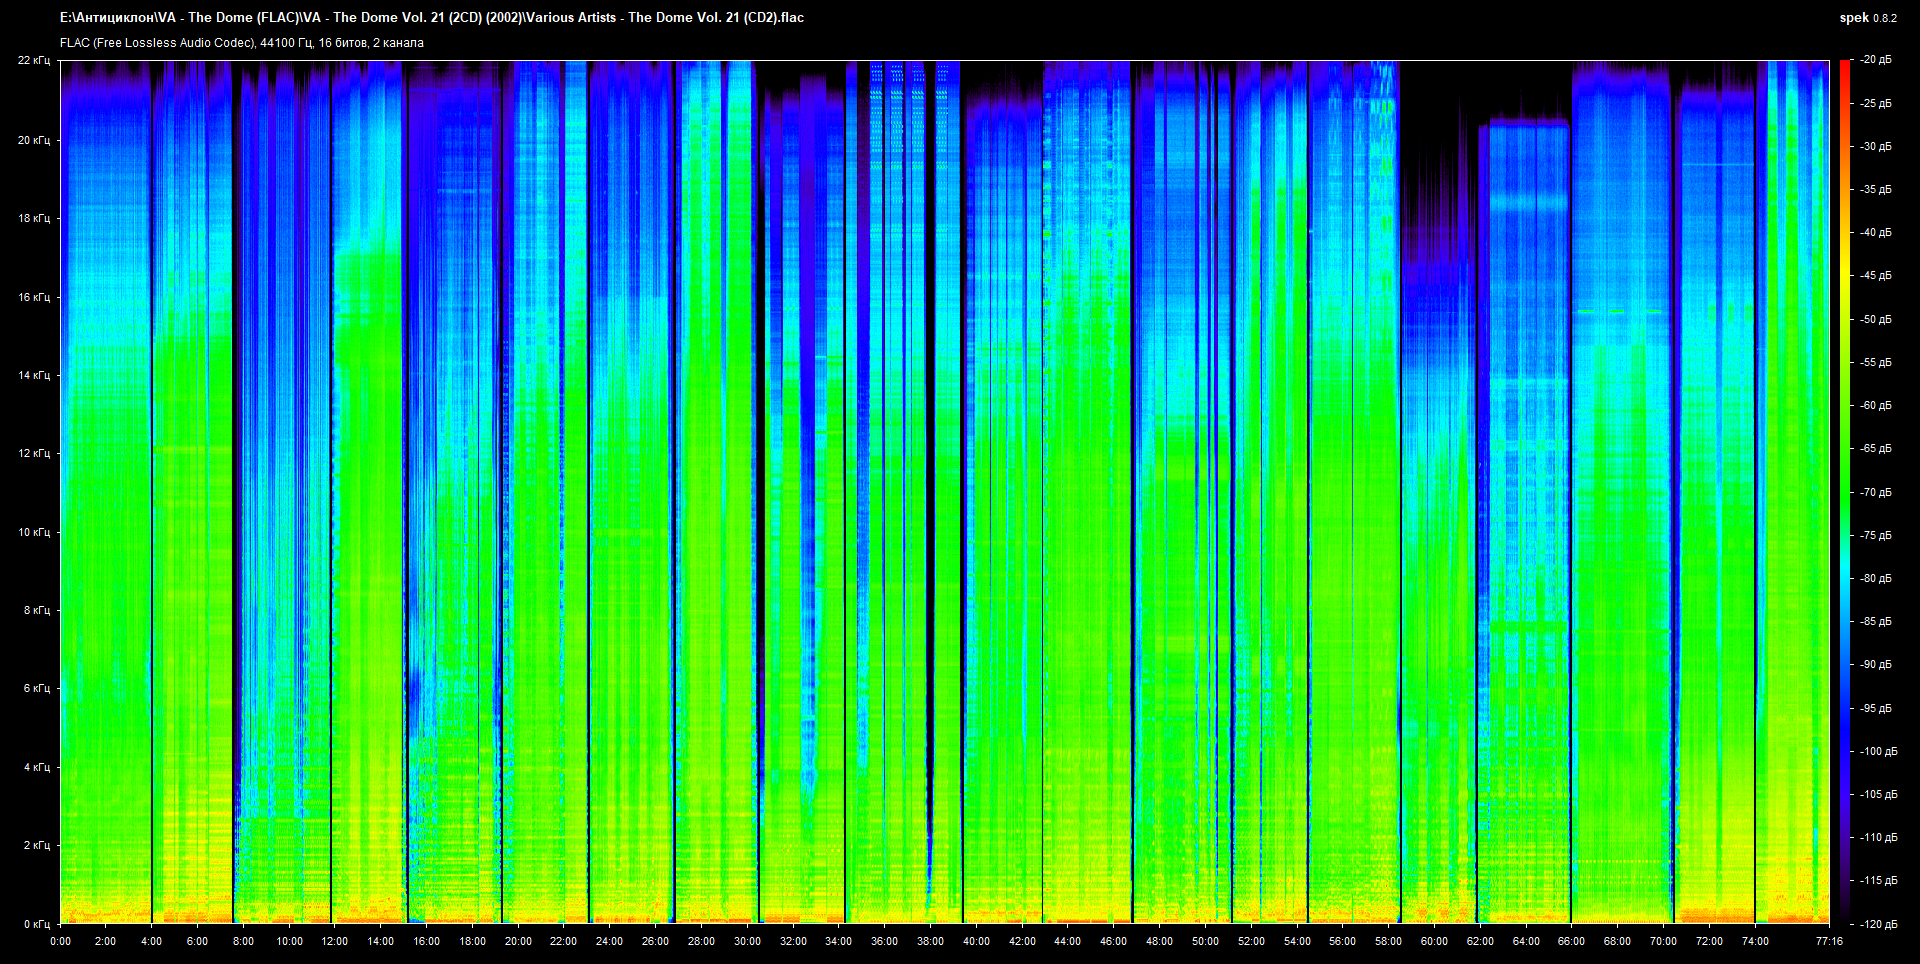
Task: Click the -50 dB scale label
Action: click(x=1875, y=319)
